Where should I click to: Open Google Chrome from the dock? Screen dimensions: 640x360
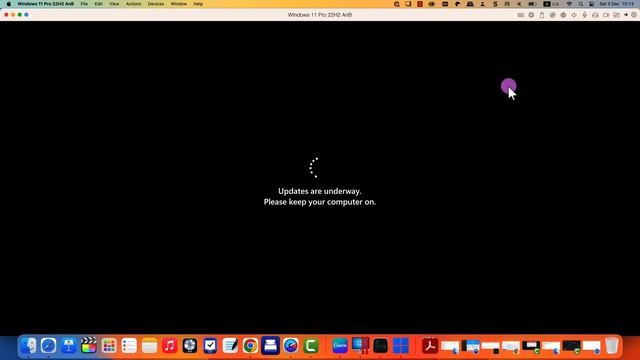click(250, 346)
